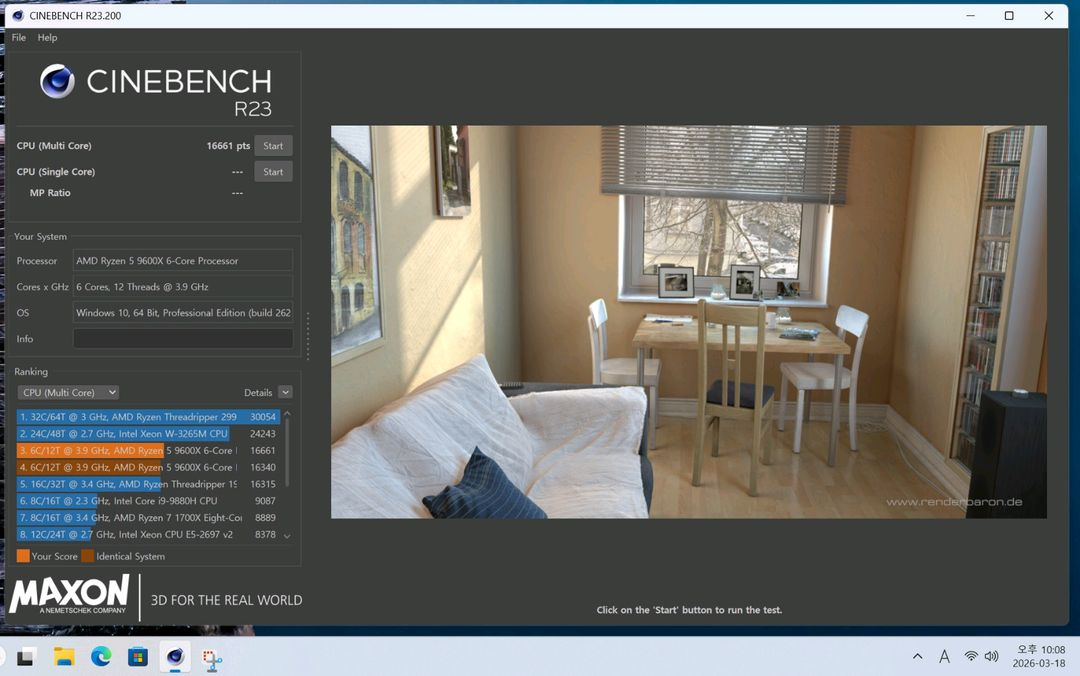Click the Cinebench logo sphere icon
The height and width of the screenshot is (676, 1080).
(58, 81)
